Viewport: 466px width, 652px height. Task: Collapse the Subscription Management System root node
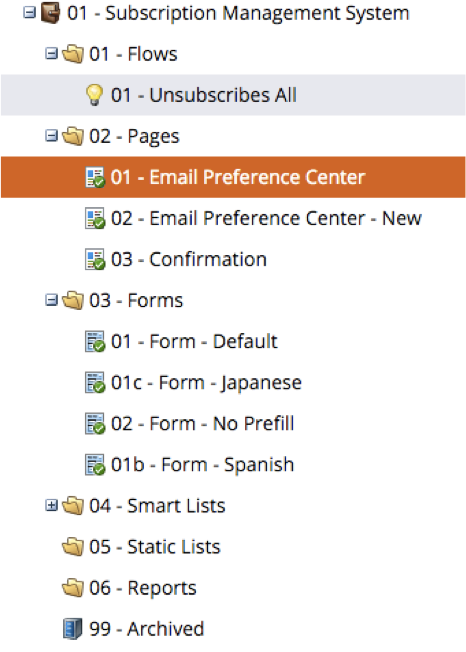29,12
